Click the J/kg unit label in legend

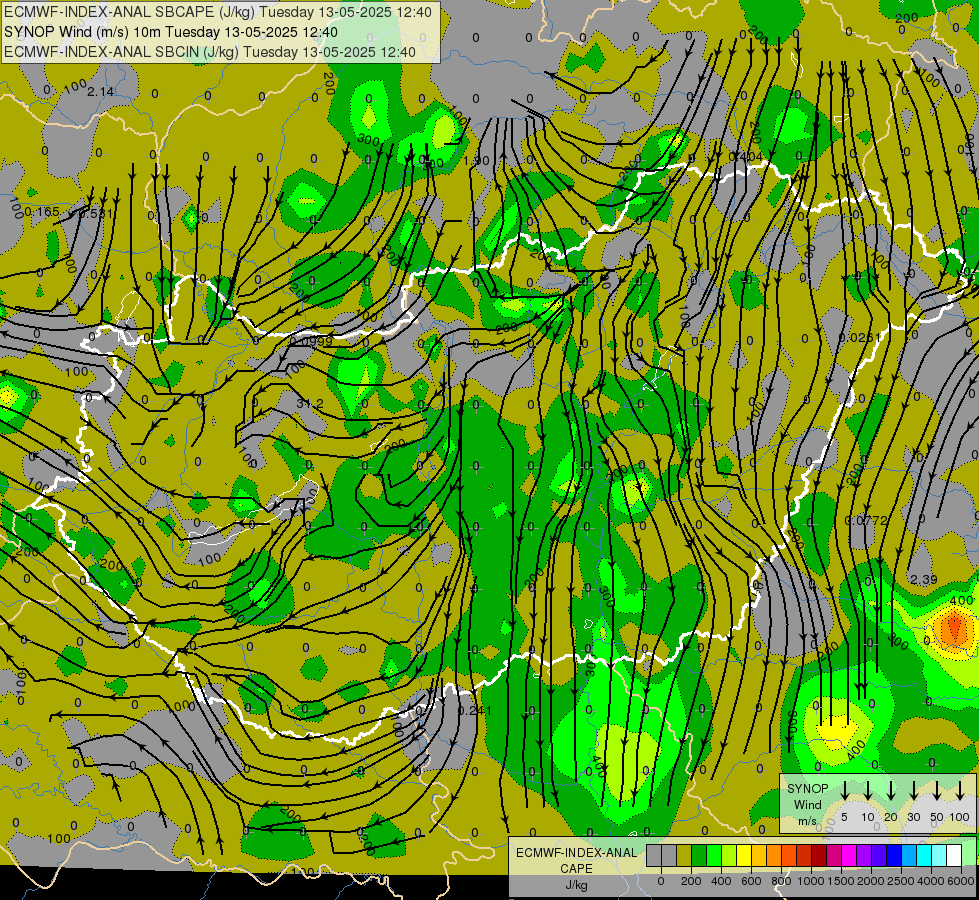pyautogui.click(x=576, y=885)
